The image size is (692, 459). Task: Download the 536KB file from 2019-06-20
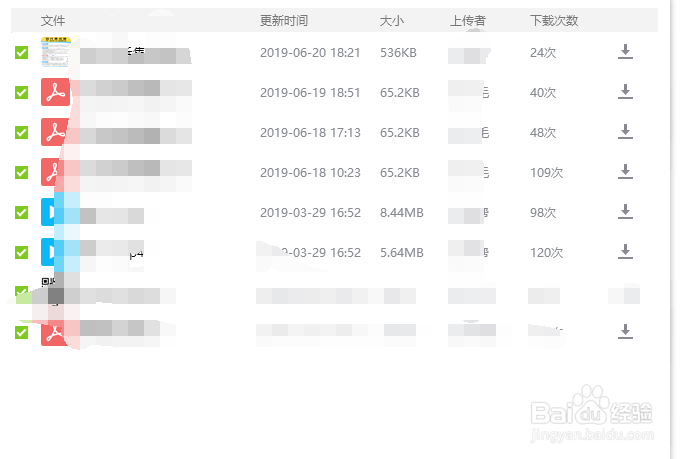625,52
